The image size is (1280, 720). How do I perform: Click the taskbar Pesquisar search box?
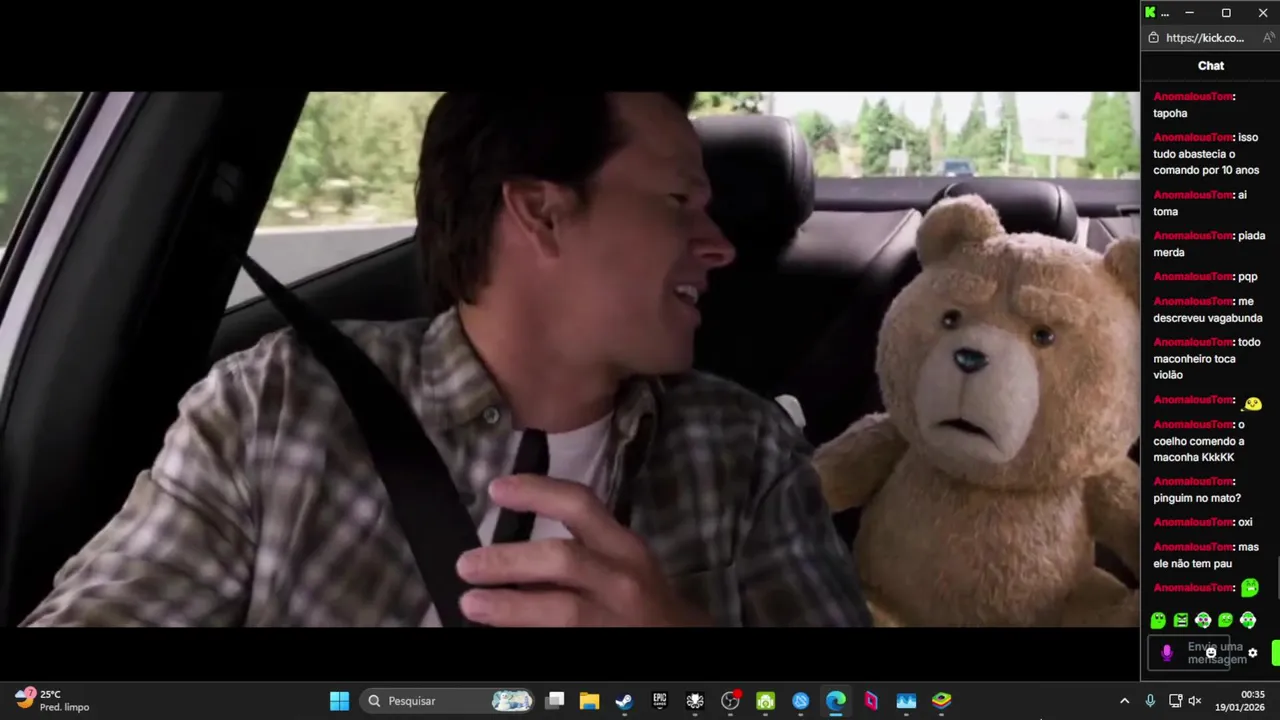click(x=449, y=701)
